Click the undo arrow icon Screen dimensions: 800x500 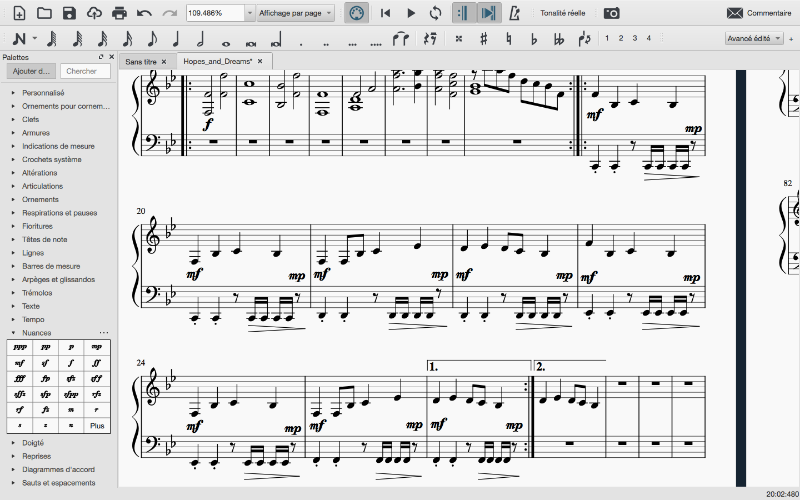tap(145, 13)
